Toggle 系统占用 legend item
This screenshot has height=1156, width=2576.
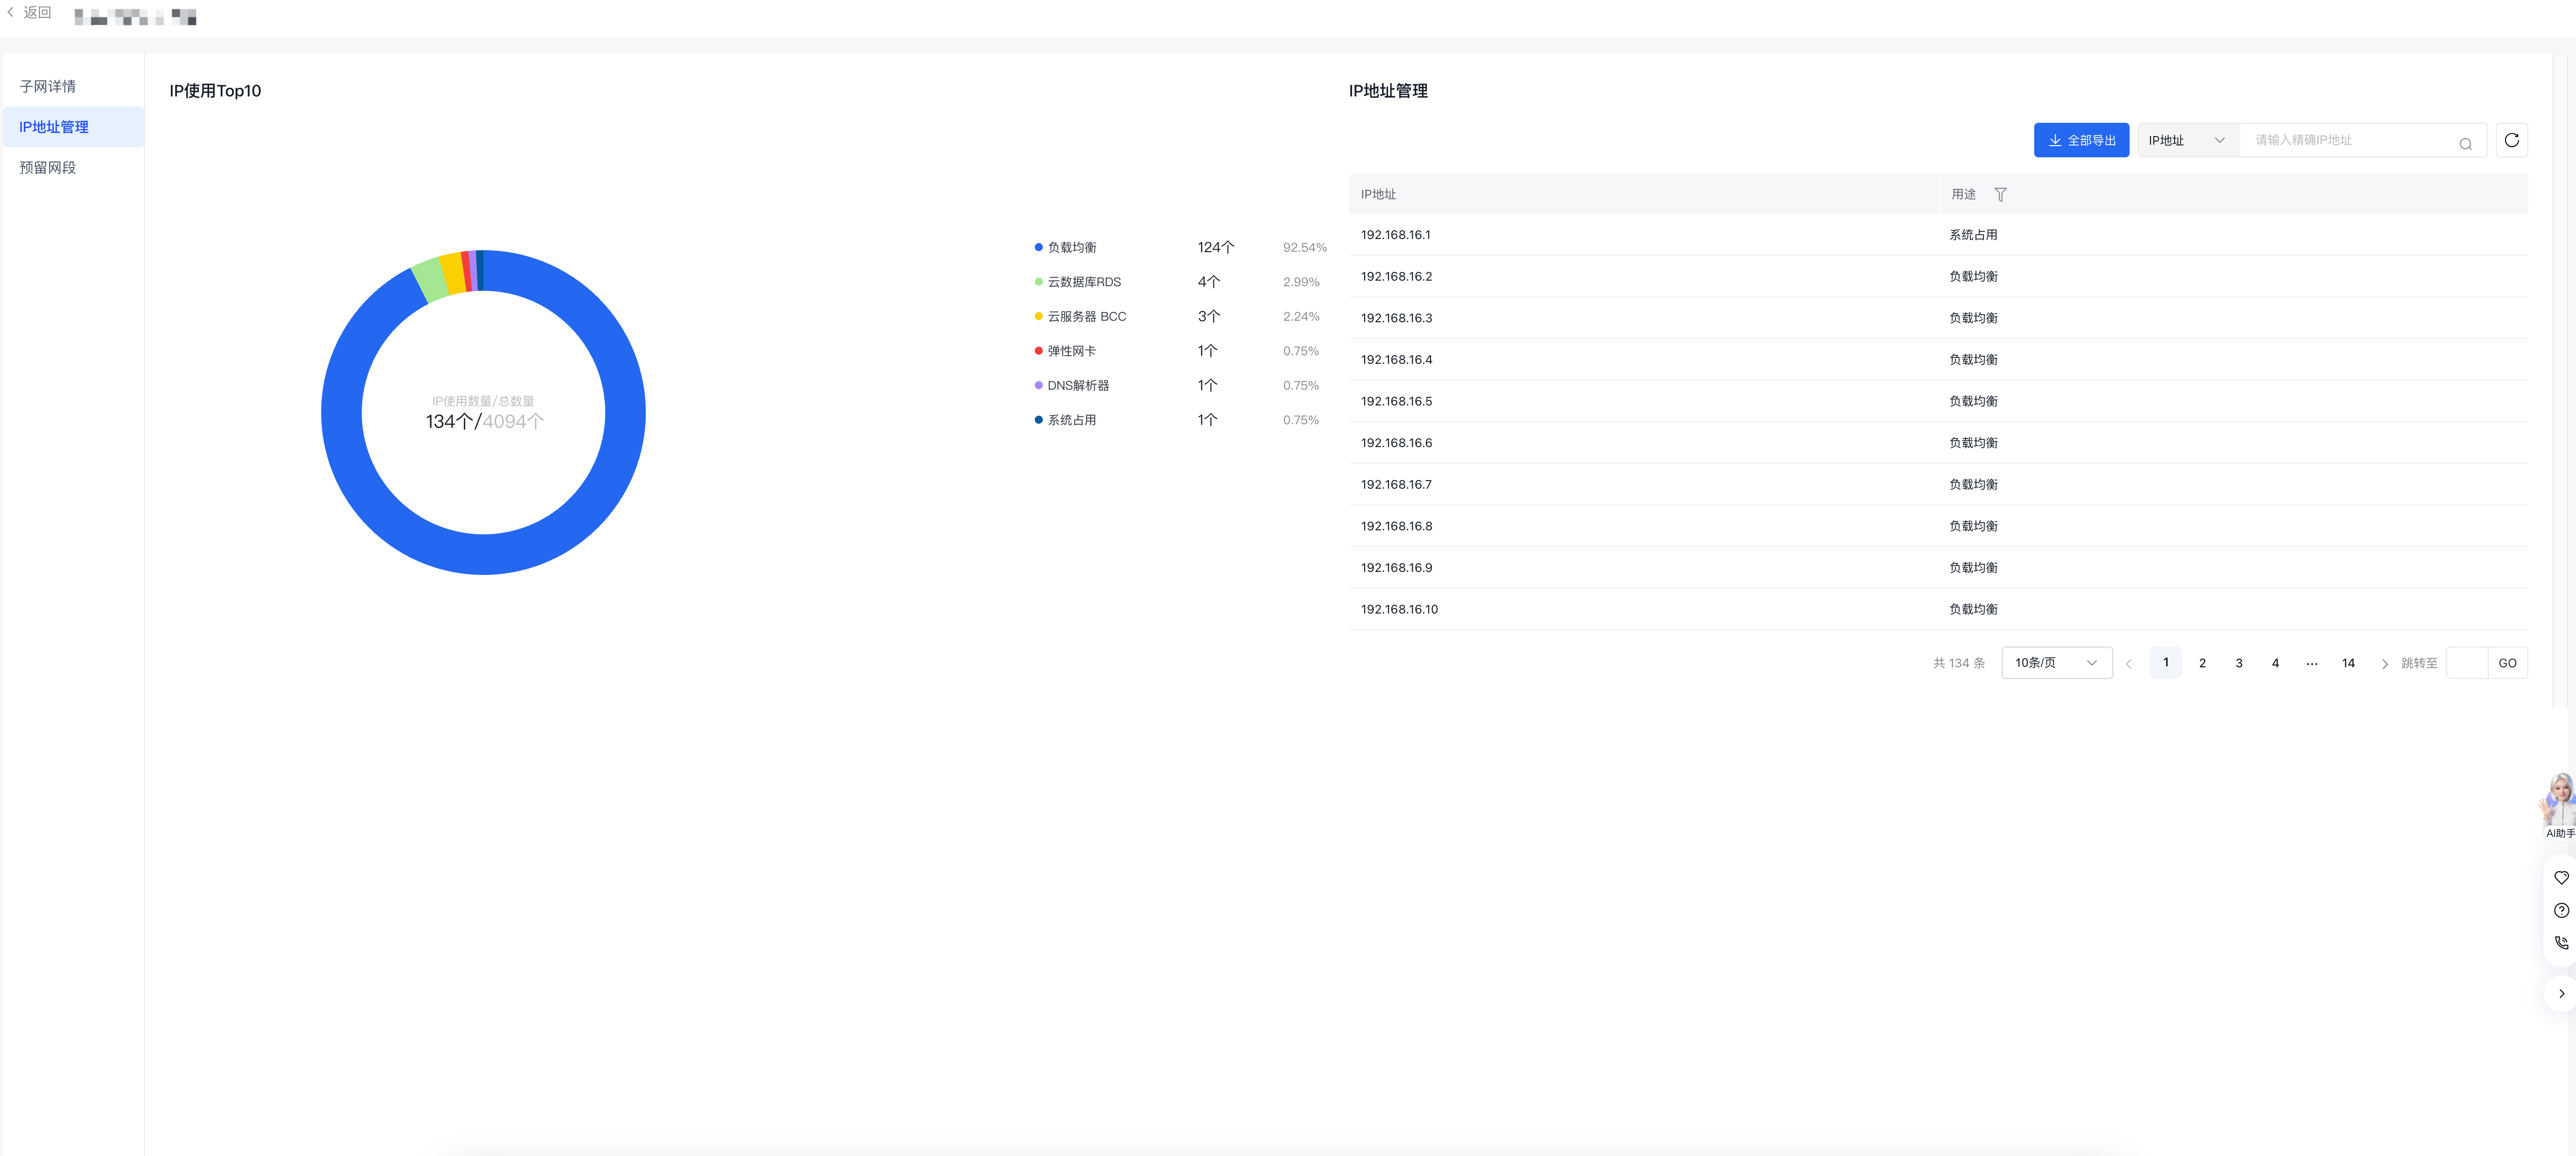1065,420
